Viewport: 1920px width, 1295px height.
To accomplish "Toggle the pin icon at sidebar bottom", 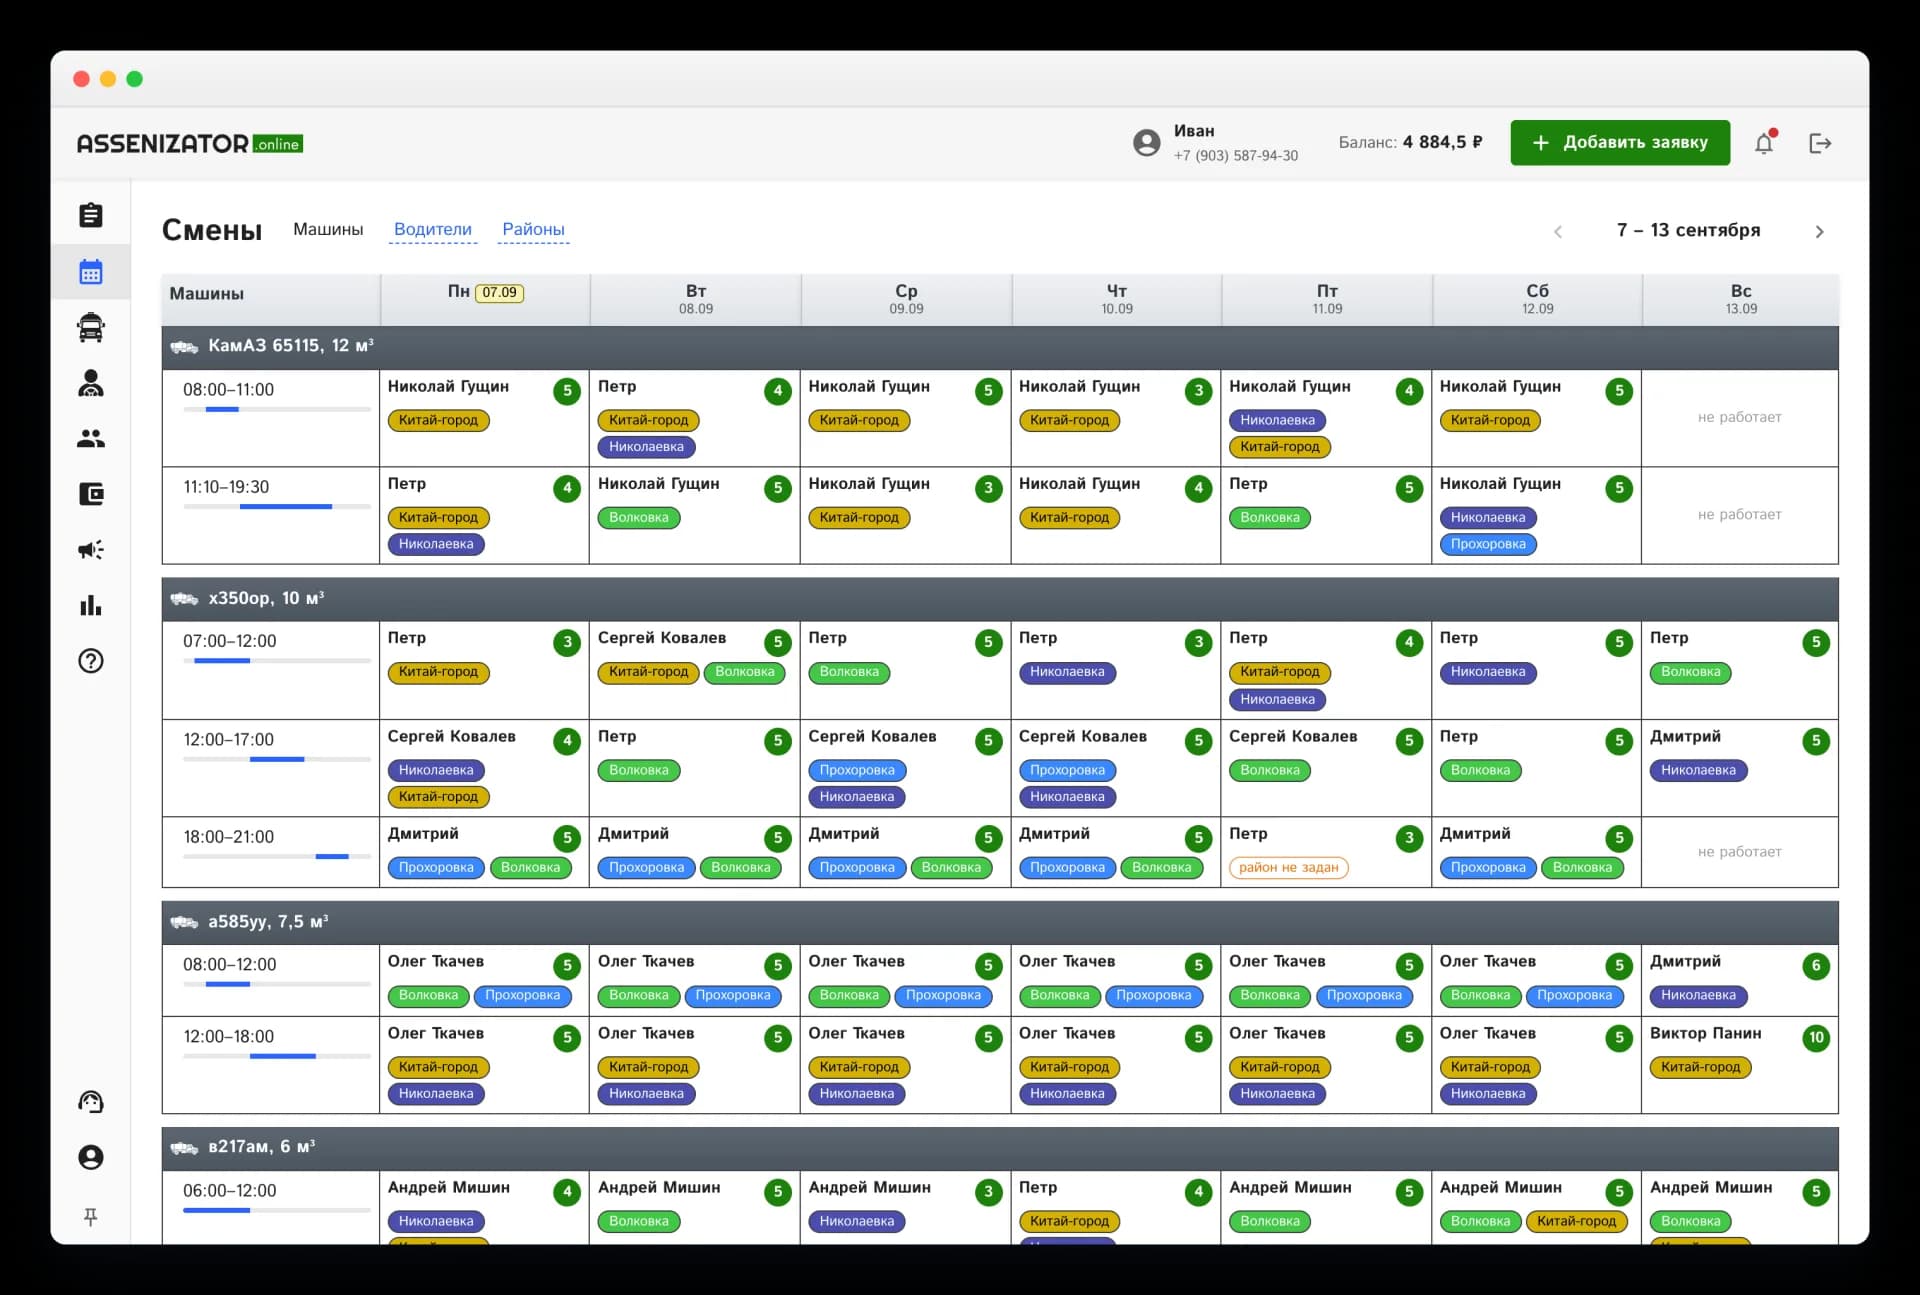I will pyautogui.click(x=91, y=1216).
